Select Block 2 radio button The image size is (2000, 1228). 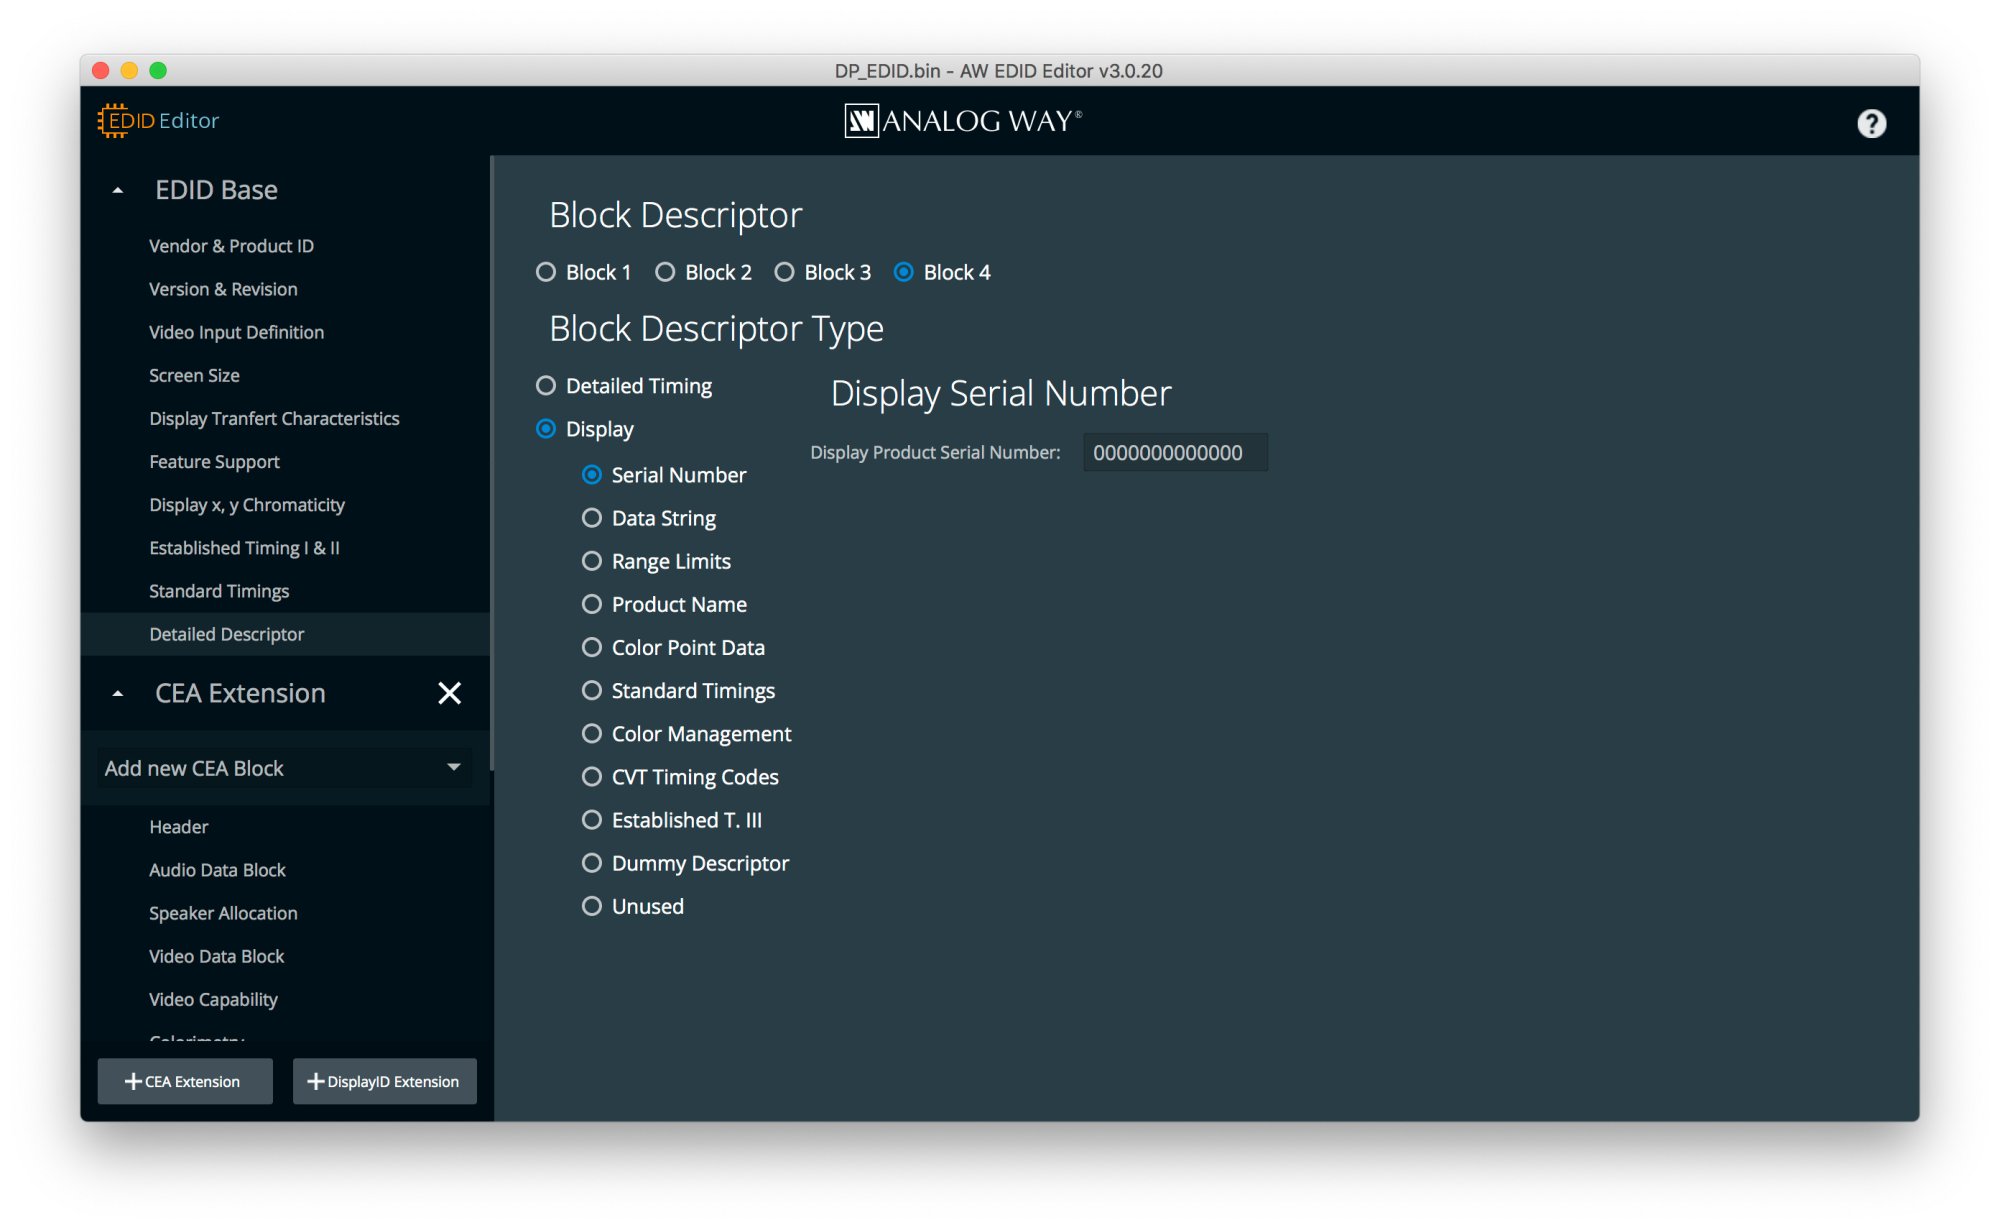(665, 272)
